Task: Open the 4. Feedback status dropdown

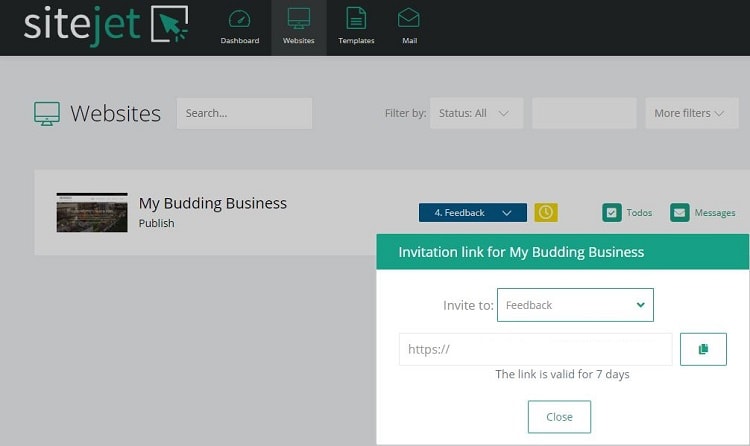Action: pos(473,212)
